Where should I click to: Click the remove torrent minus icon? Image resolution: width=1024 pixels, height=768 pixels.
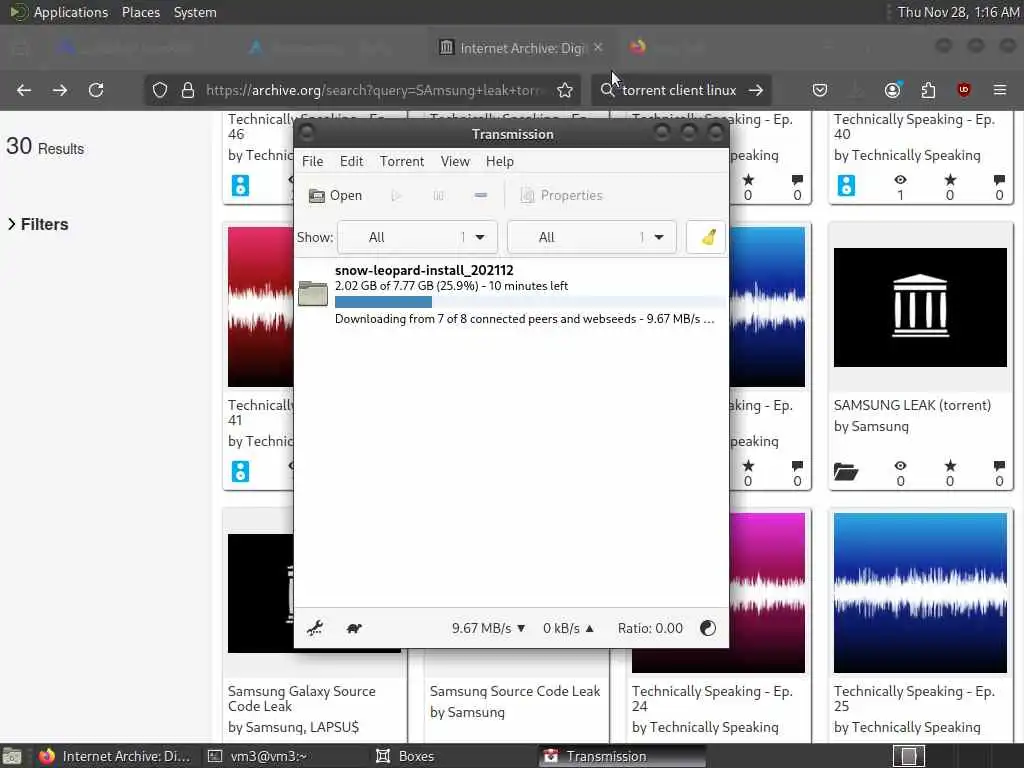coord(481,195)
